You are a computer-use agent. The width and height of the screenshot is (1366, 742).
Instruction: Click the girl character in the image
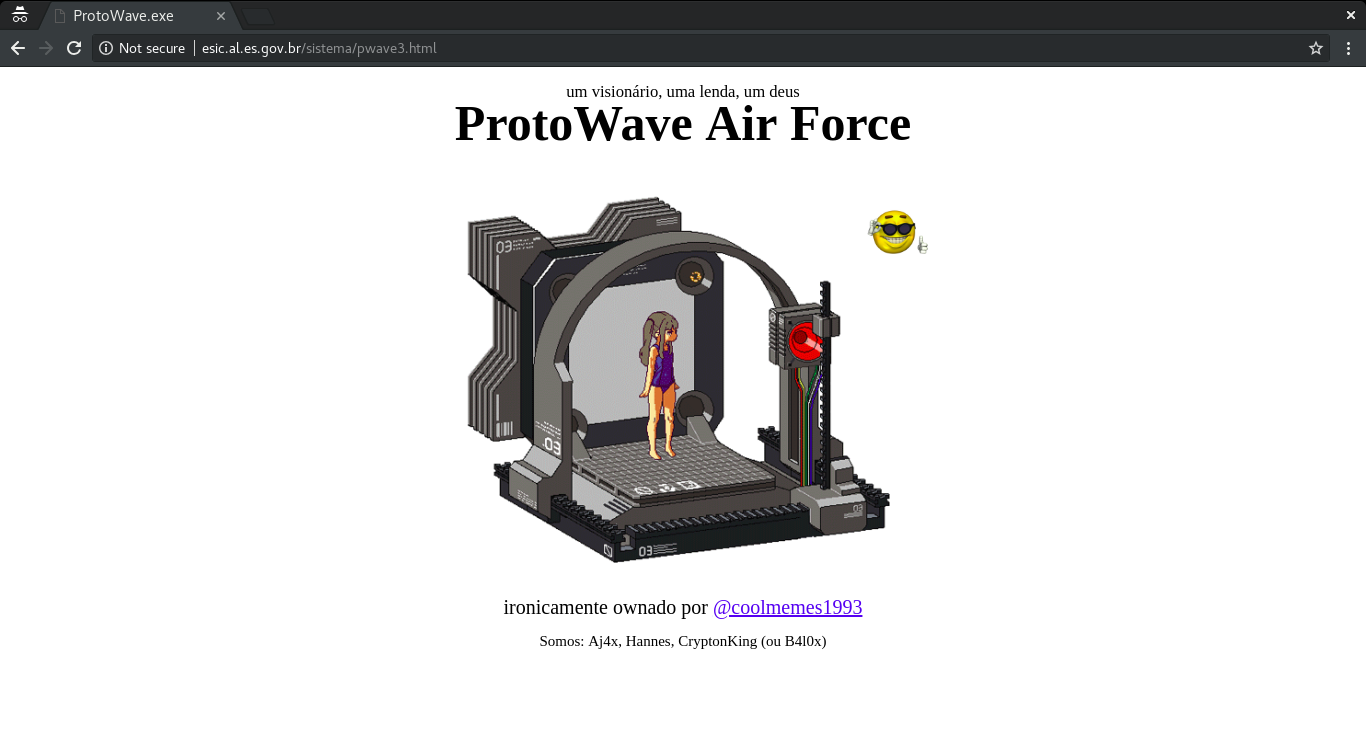click(659, 384)
